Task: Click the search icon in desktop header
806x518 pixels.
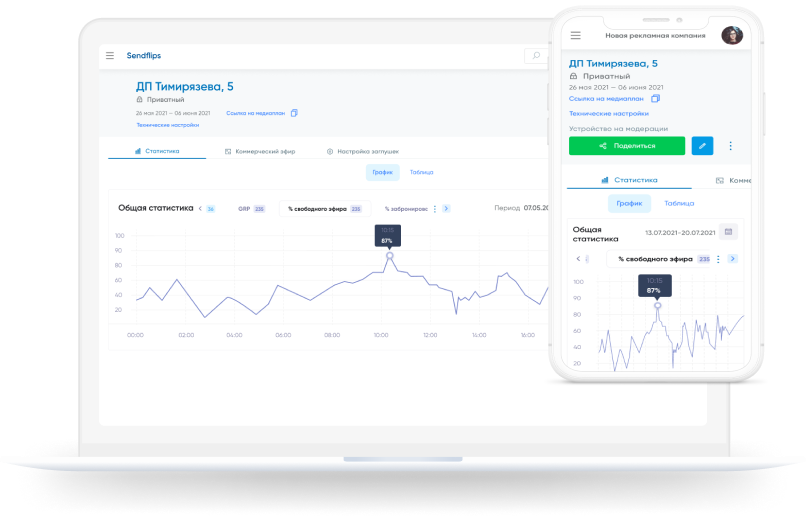Action: pos(536,56)
